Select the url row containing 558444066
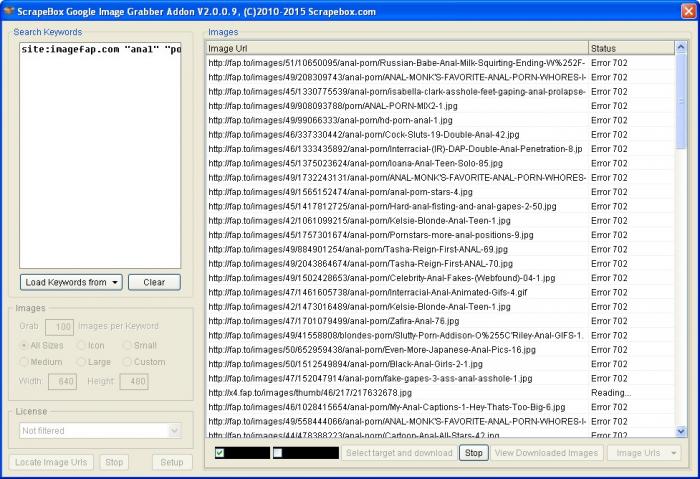 (440, 421)
